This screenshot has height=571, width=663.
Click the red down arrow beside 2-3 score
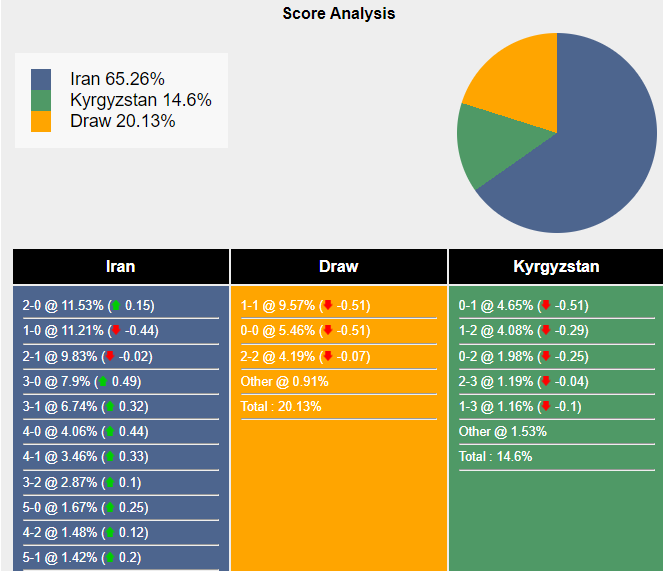(x=545, y=381)
